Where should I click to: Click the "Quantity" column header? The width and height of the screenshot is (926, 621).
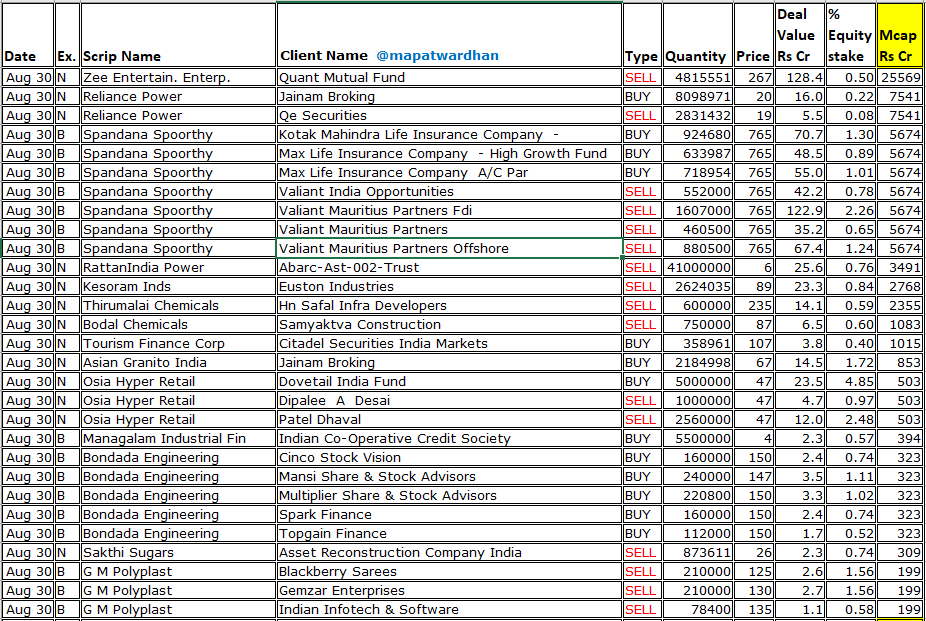click(697, 35)
